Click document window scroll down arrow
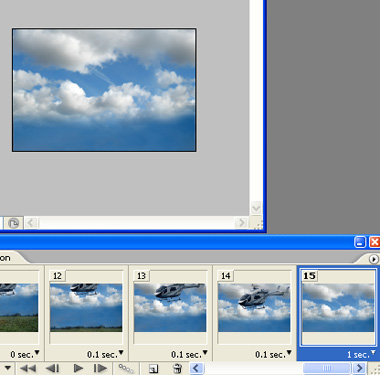 tap(256, 208)
